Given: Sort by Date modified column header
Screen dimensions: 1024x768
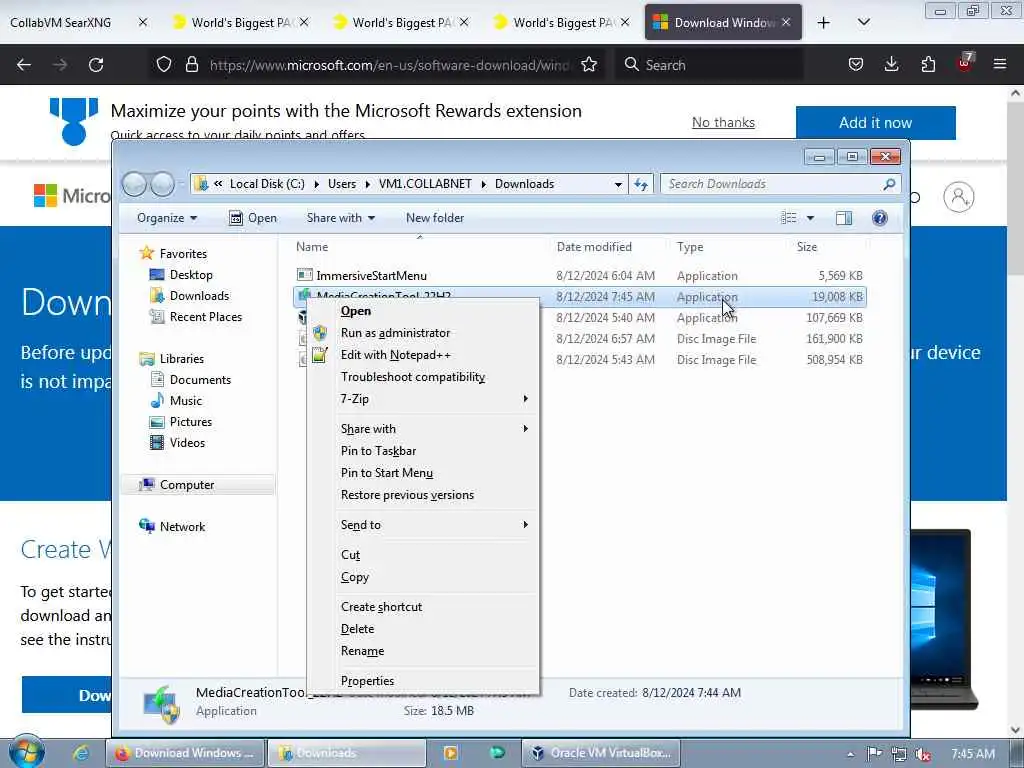Looking at the screenshot, I should click(594, 247).
